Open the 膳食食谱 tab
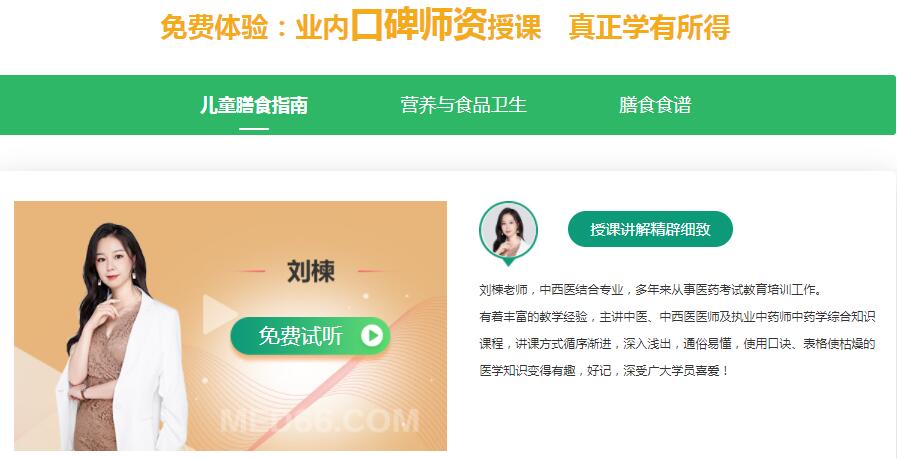The image size is (897, 459). click(x=655, y=105)
